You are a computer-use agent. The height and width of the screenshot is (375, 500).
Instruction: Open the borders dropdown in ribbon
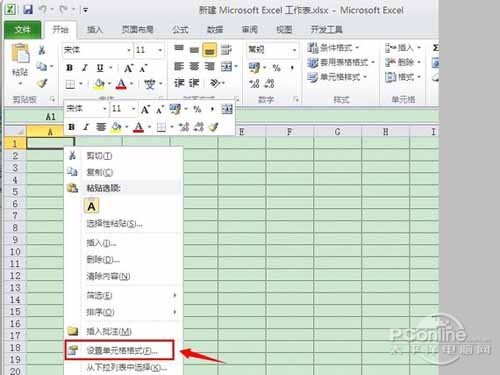point(81,84)
